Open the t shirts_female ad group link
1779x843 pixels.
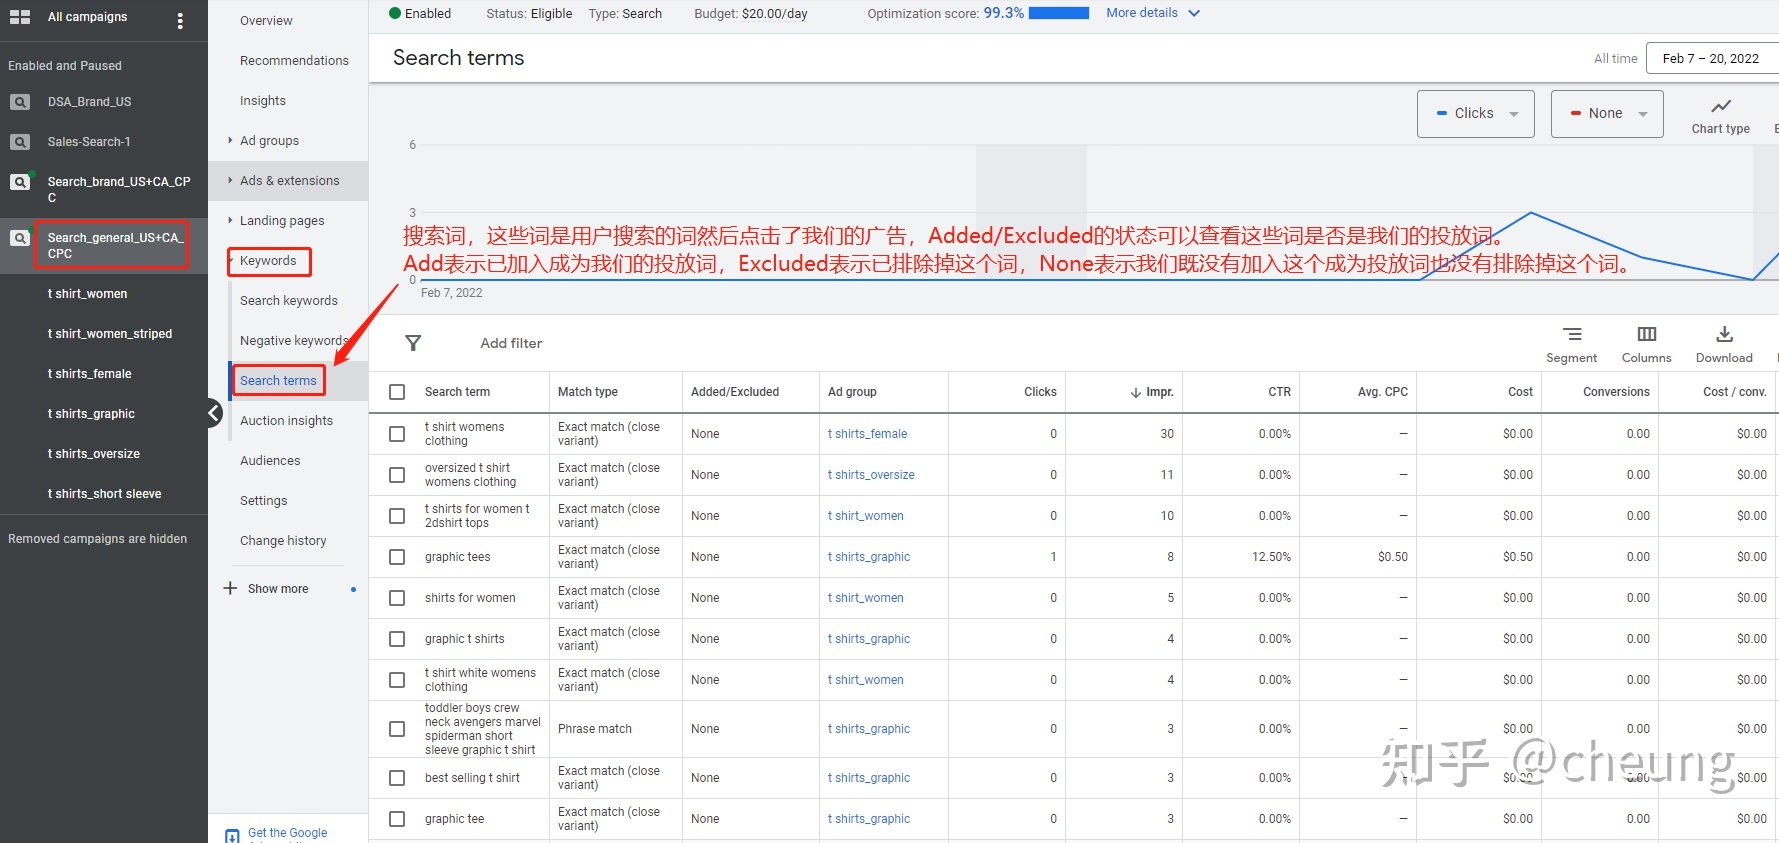867,434
